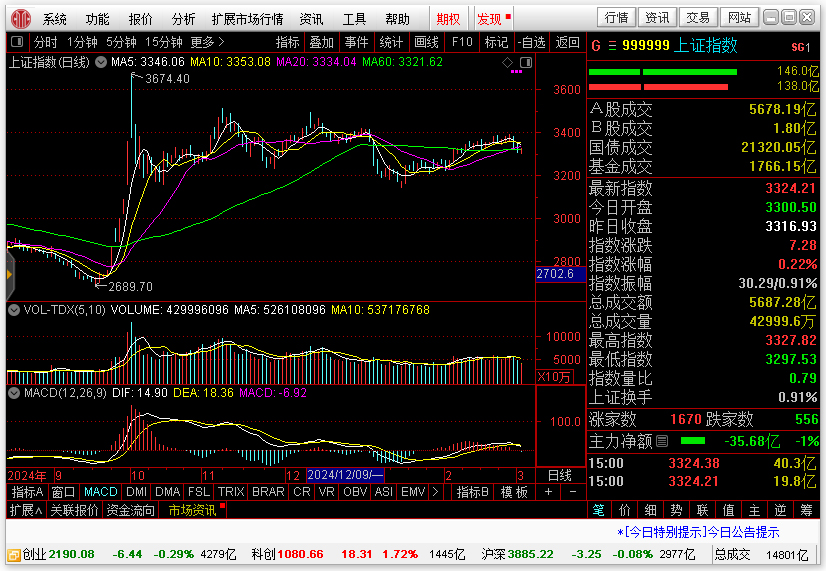Open the 报价 menu
Viewport: 826px width, 571px height.
pyautogui.click(x=141, y=19)
